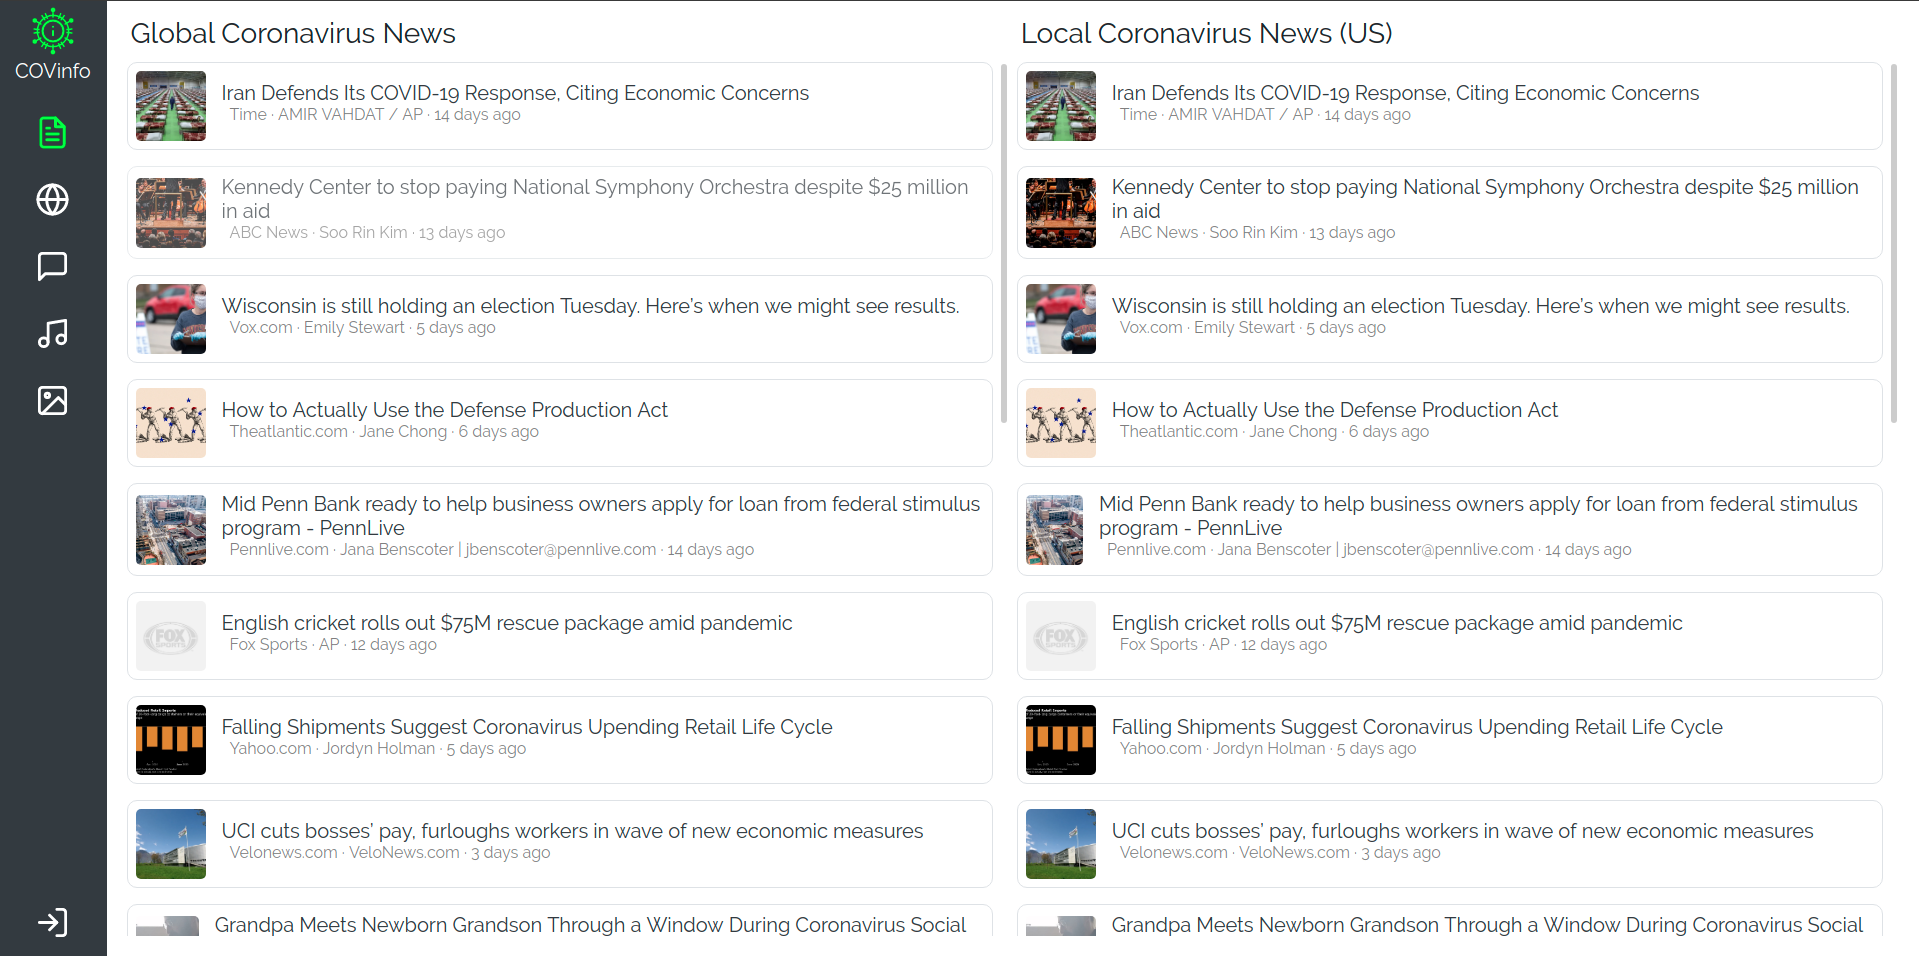
Task: Open global Wisconsin election article
Action: pos(560,319)
